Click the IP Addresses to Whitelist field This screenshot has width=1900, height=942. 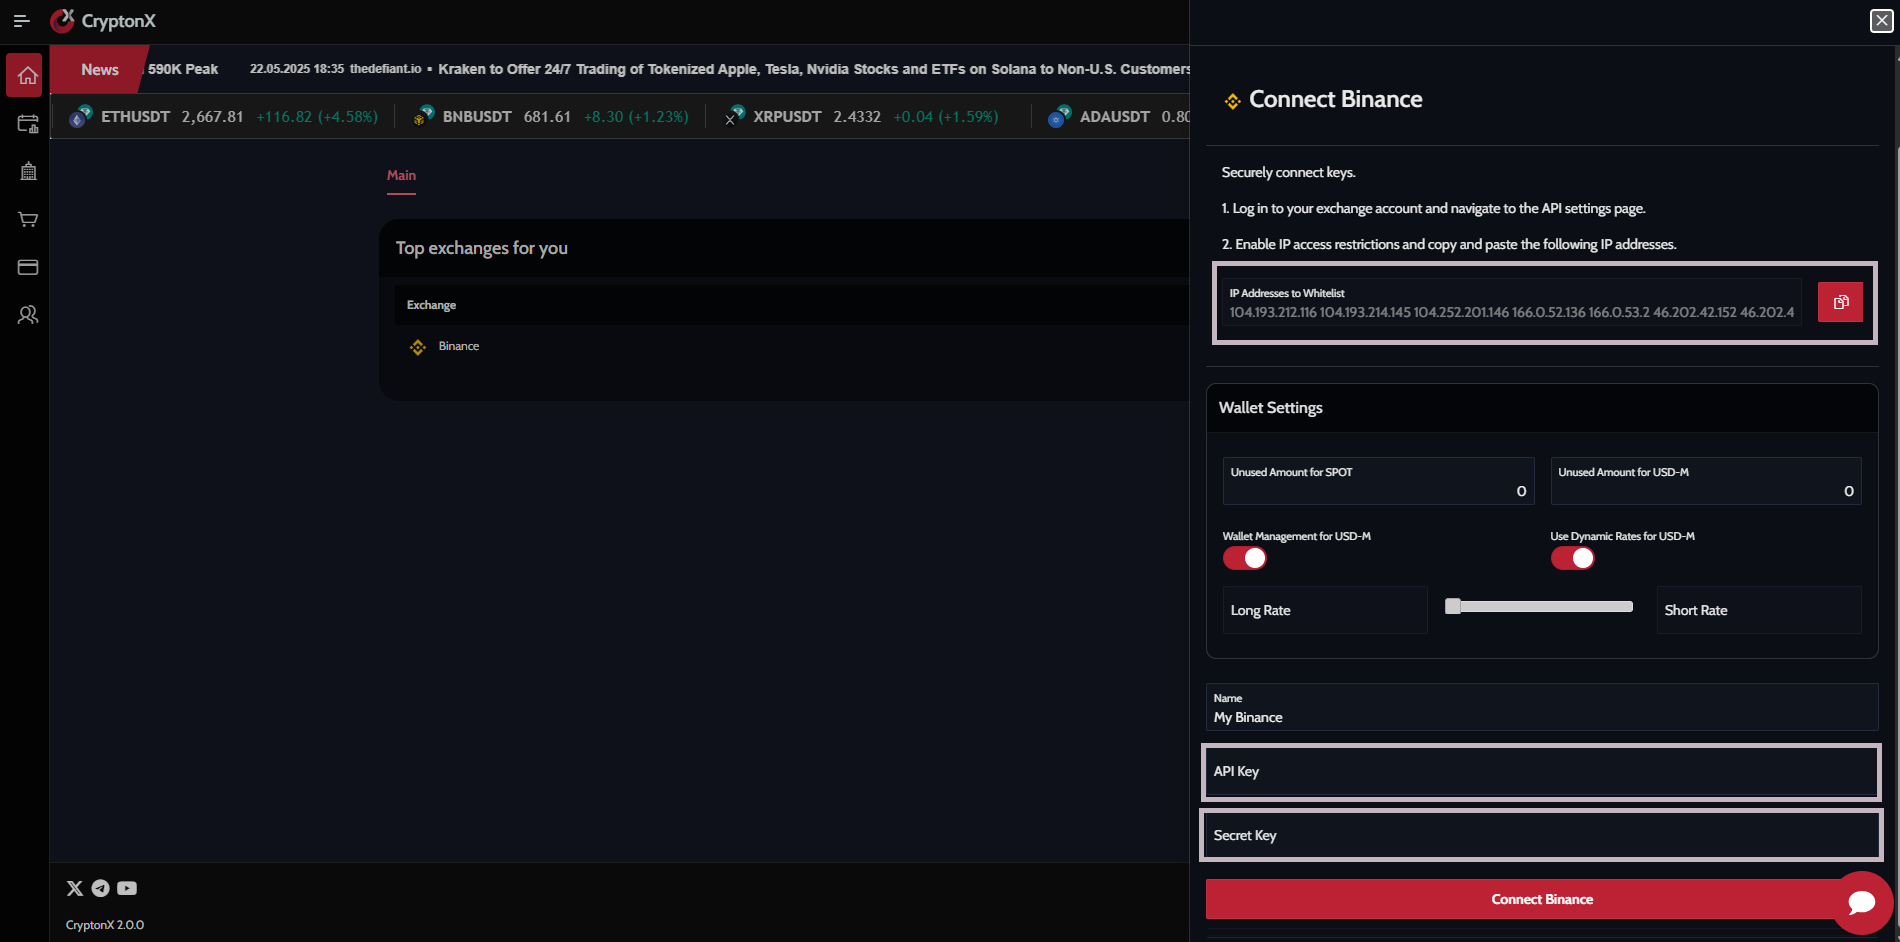[1512, 303]
